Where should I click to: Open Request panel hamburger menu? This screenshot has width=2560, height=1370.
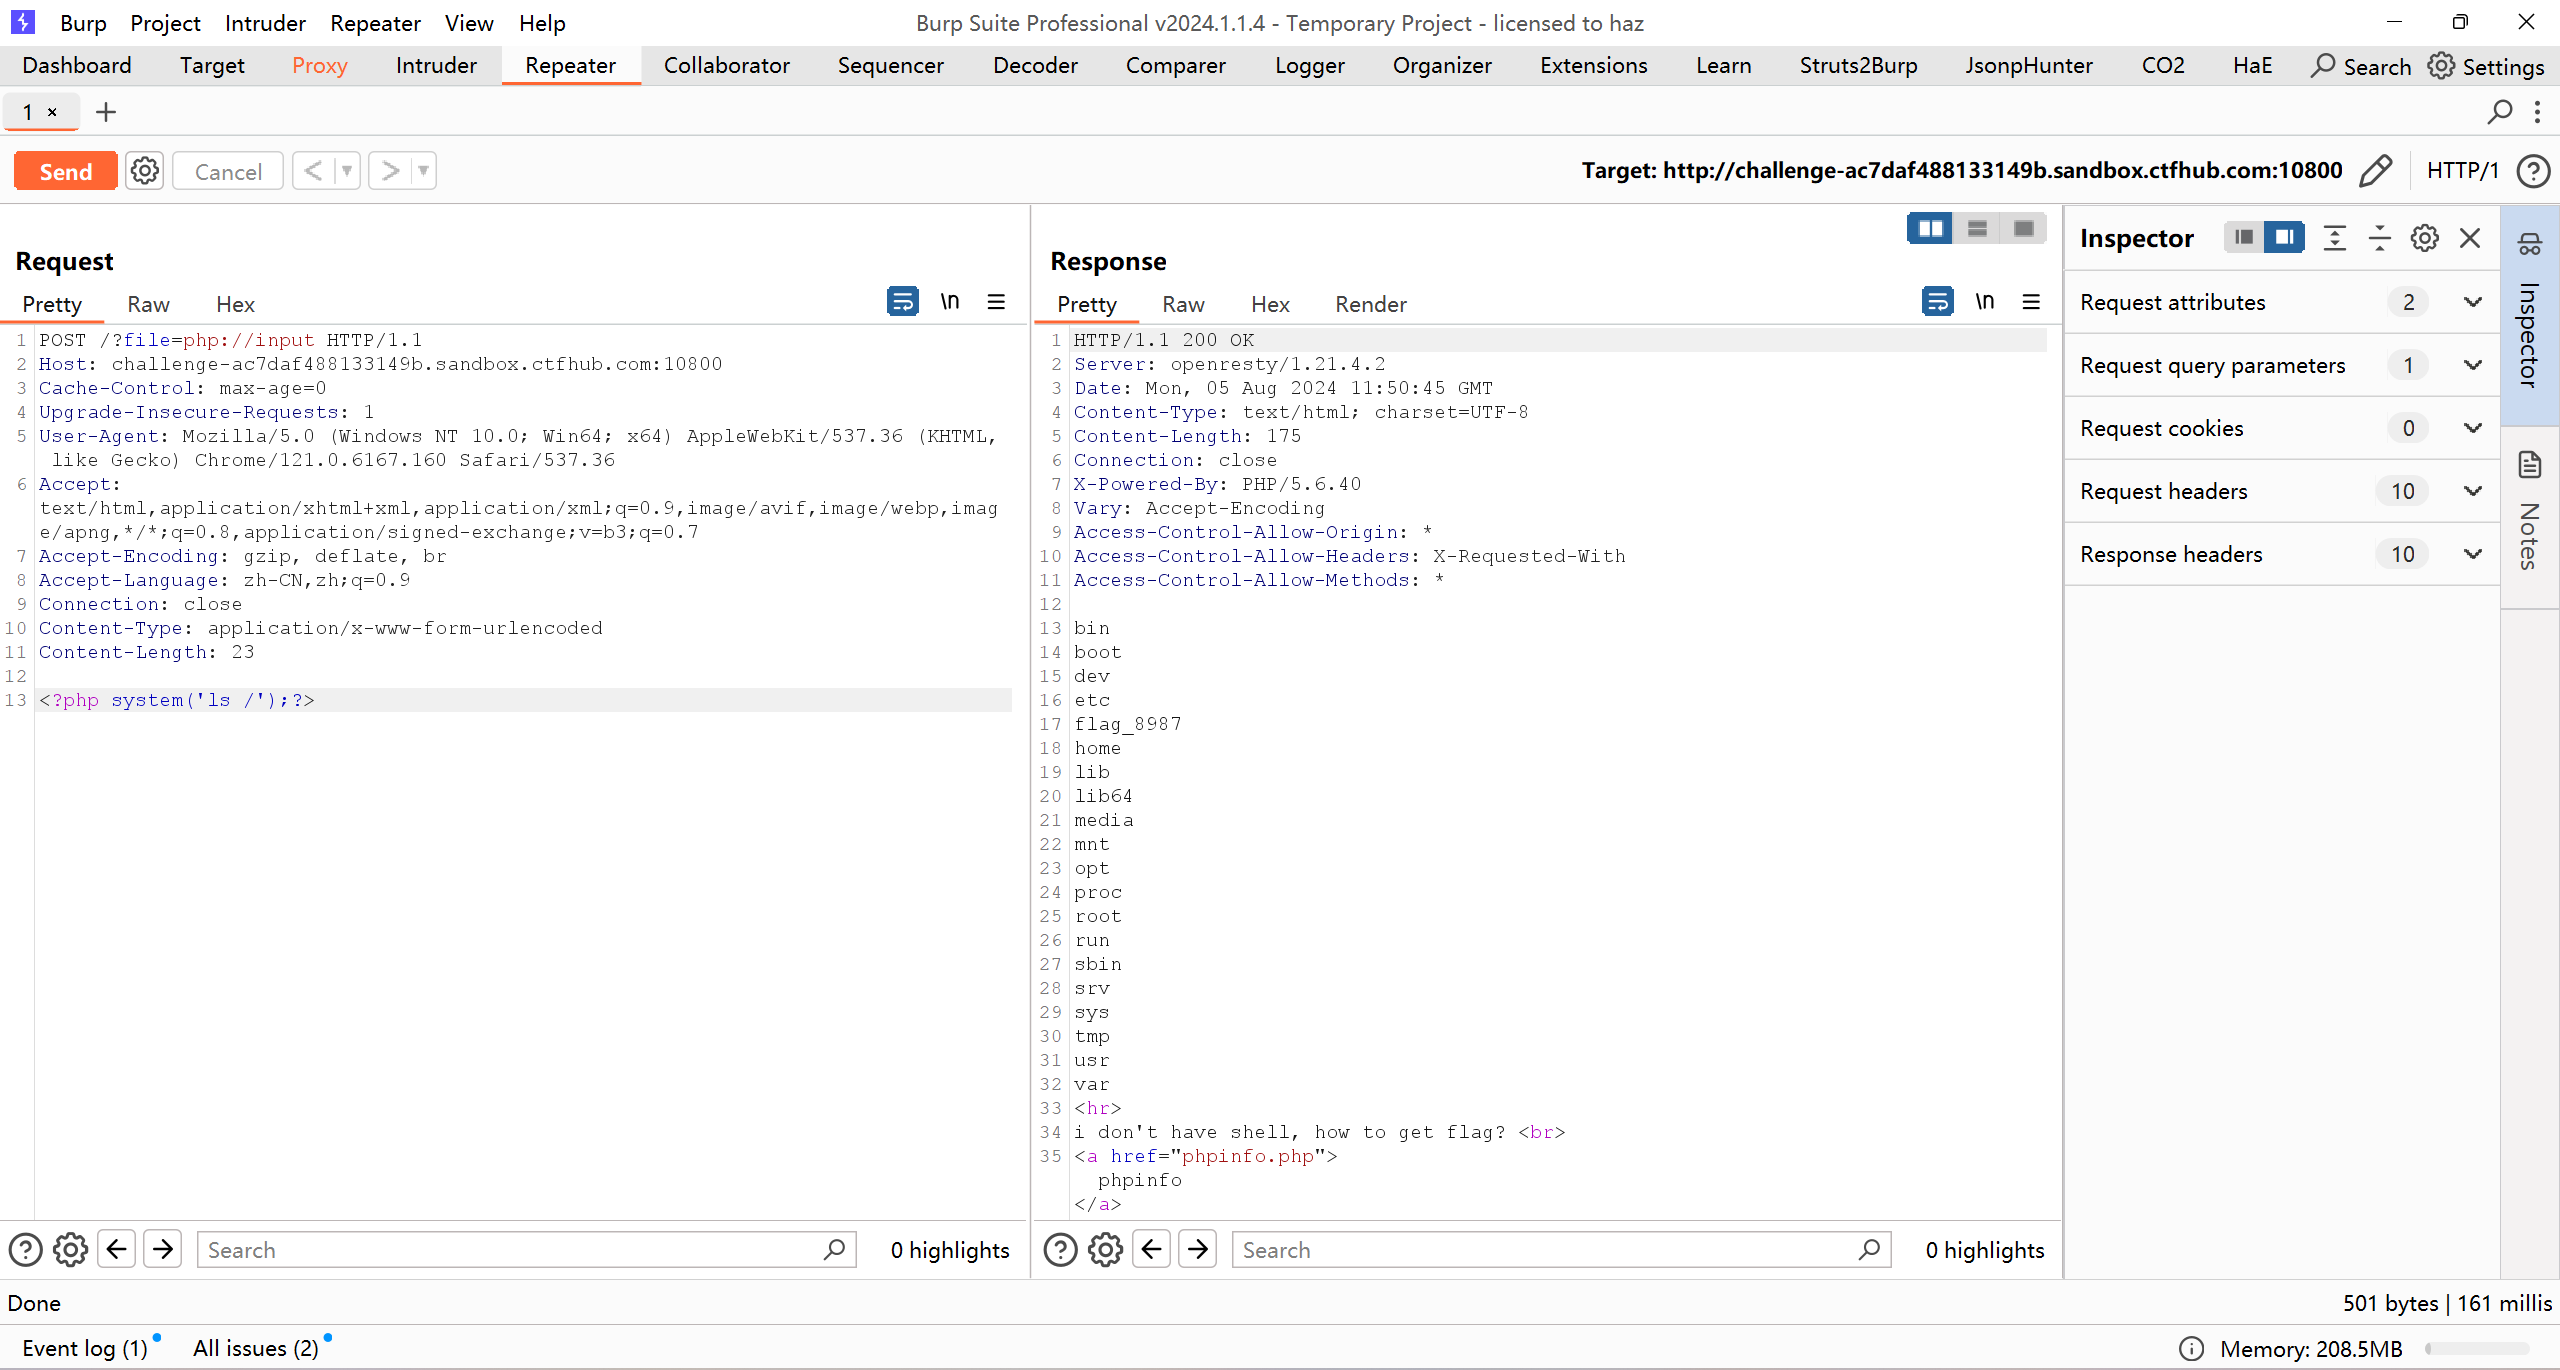(x=996, y=301)
